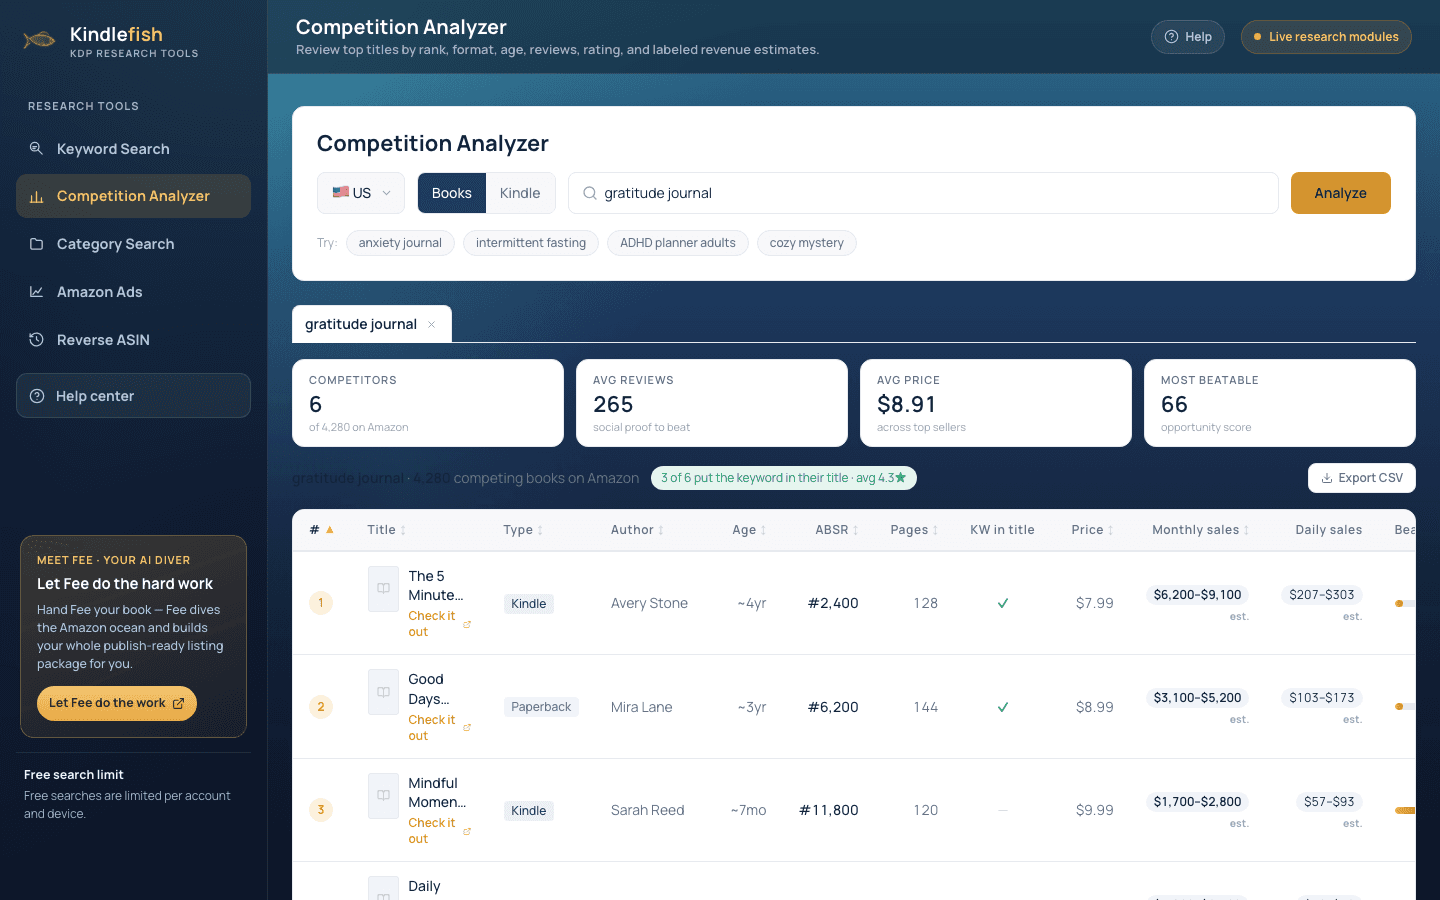Viewport: 1440px width, 900px height.
Task: Sort table by Monthly sales column
Action: [1201, 530]
